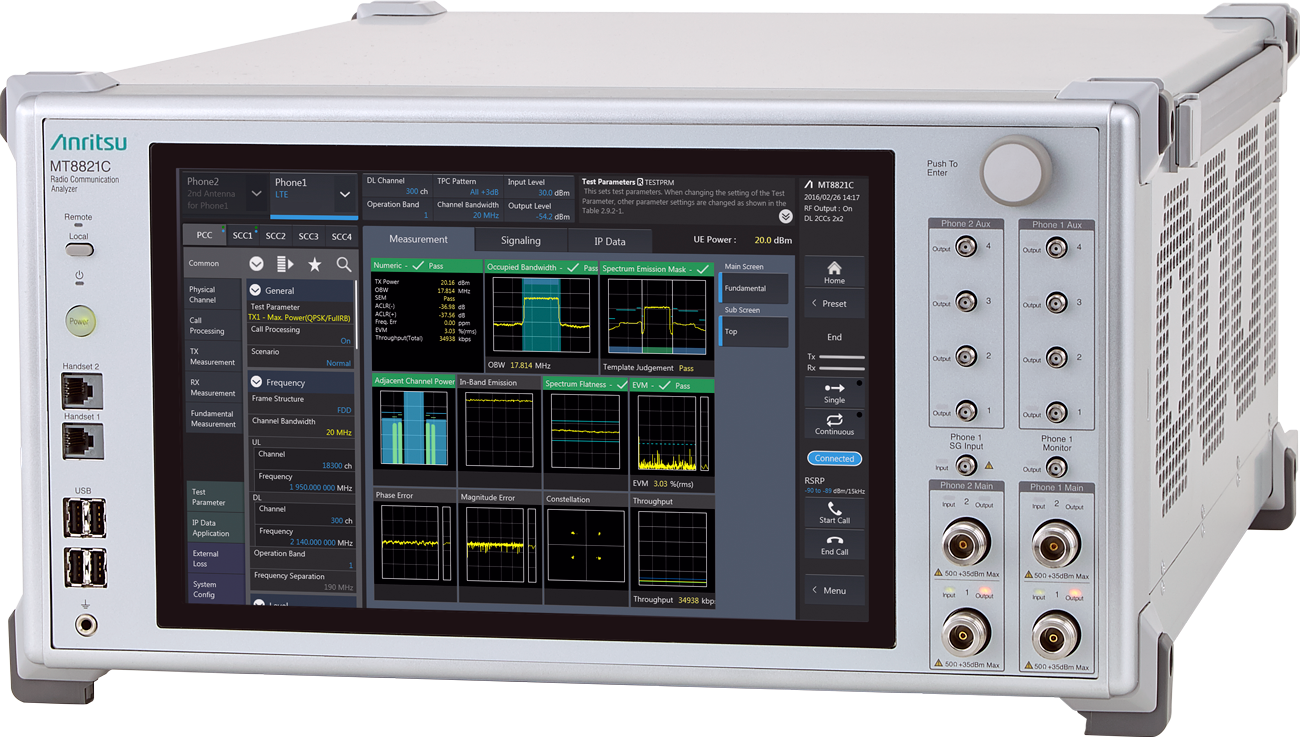Open the Preset submenu

[834, 303]
